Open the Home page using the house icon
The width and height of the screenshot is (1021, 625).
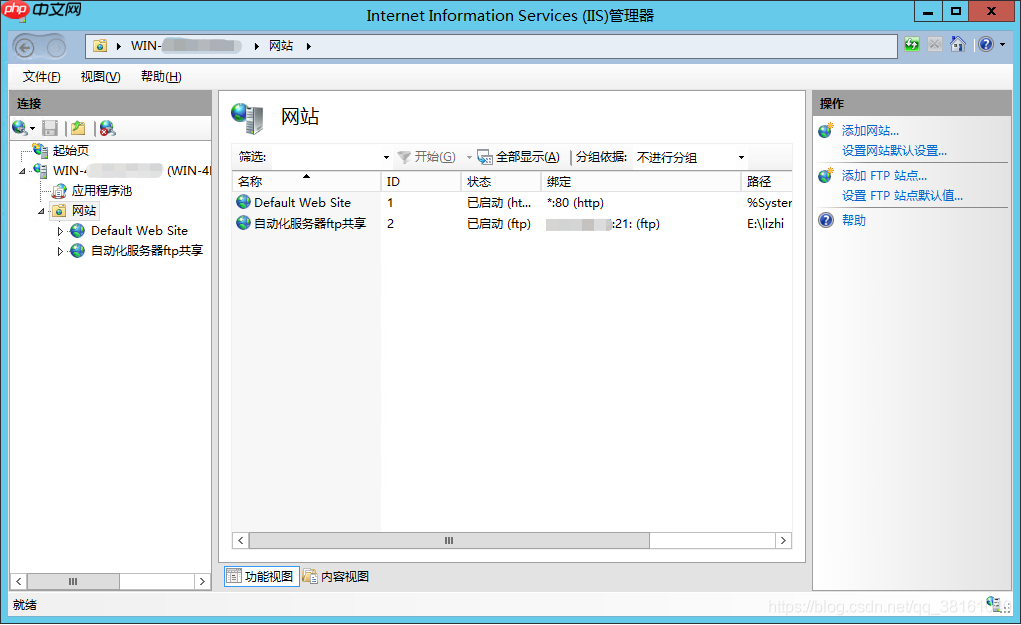pyautogui.click(x=958, y=44)
